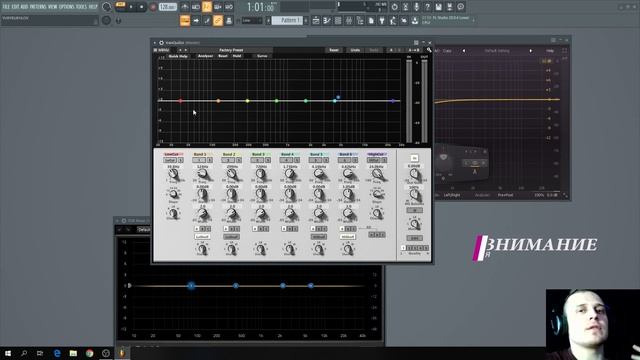Click the Redo button in the EQ
The width and height of the screenshot is (640, 360).
tap(374, 50)
